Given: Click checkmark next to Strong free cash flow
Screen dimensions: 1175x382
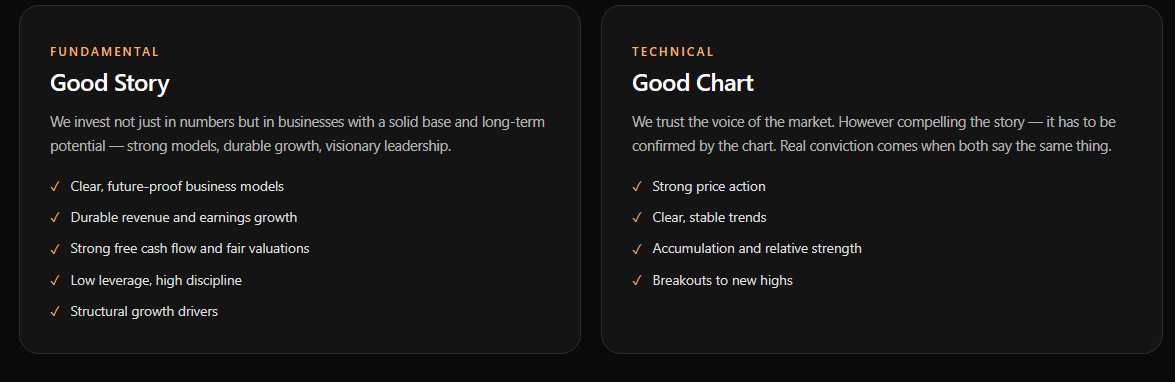Looking at the screenshot, I should 55,249.
